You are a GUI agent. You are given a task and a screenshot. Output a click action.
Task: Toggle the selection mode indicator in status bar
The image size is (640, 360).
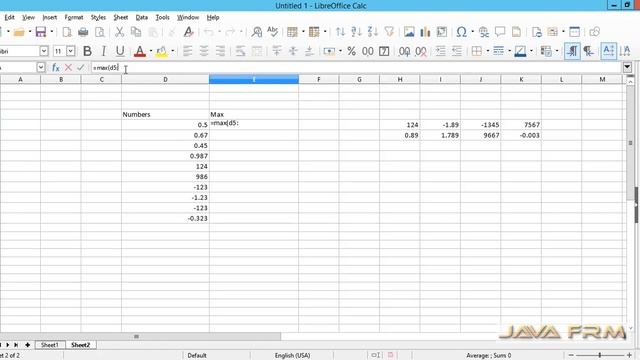click(x=376, y=355)
